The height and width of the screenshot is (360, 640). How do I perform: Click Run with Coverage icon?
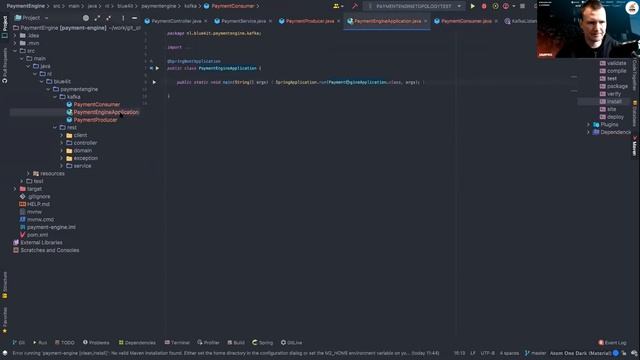point(495,6)
